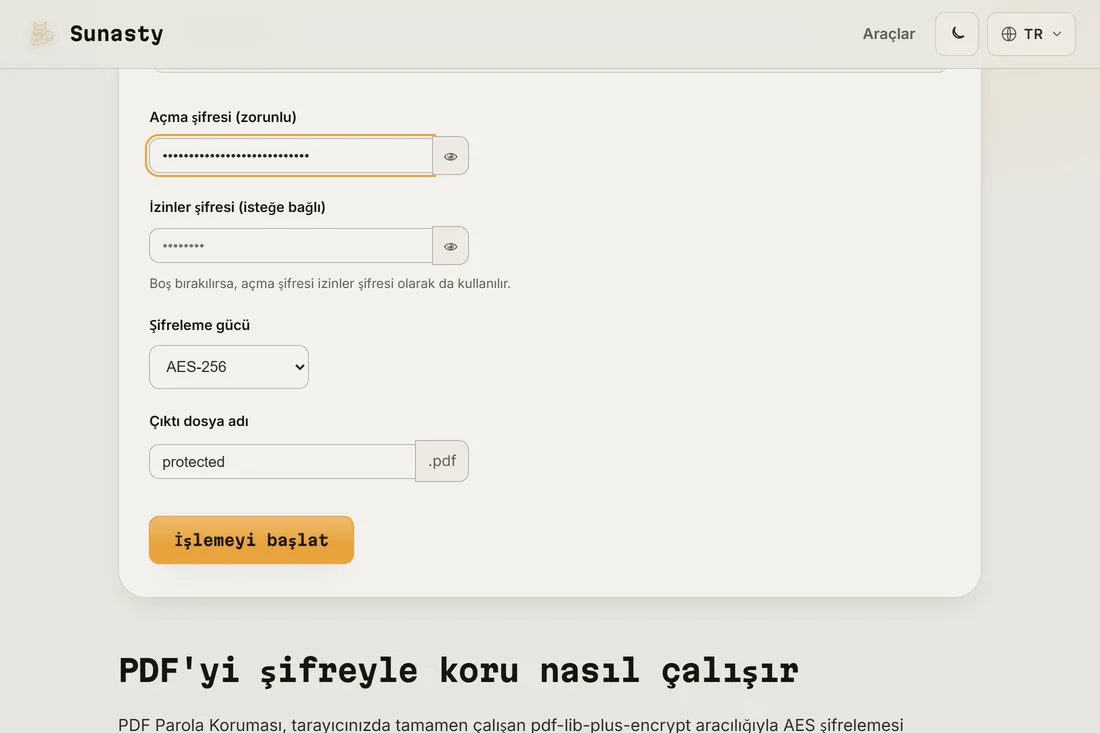Click the globe icon in language selector
This screenshot has width=1100, height=733.
point(1009,34)
